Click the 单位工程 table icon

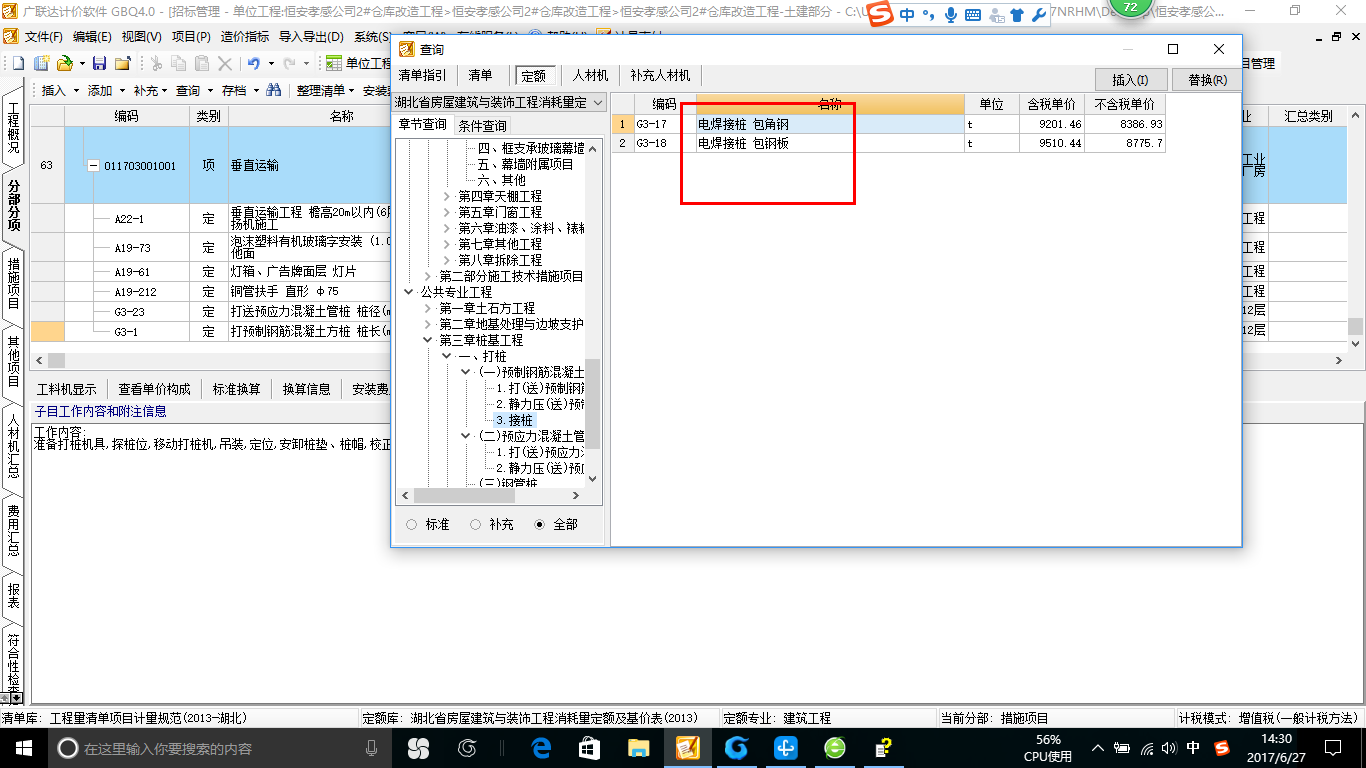tap(334, 63)
